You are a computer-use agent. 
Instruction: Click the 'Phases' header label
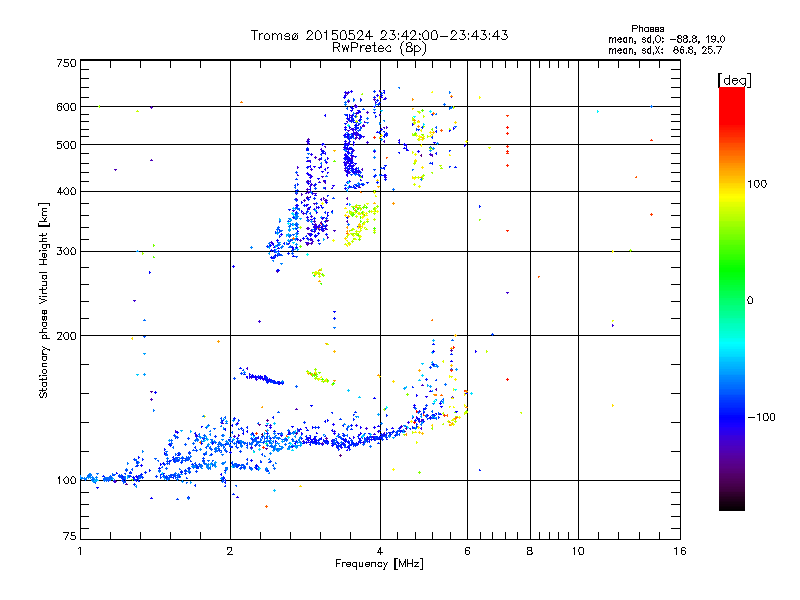pyautogui.click(x=647, y=29)
